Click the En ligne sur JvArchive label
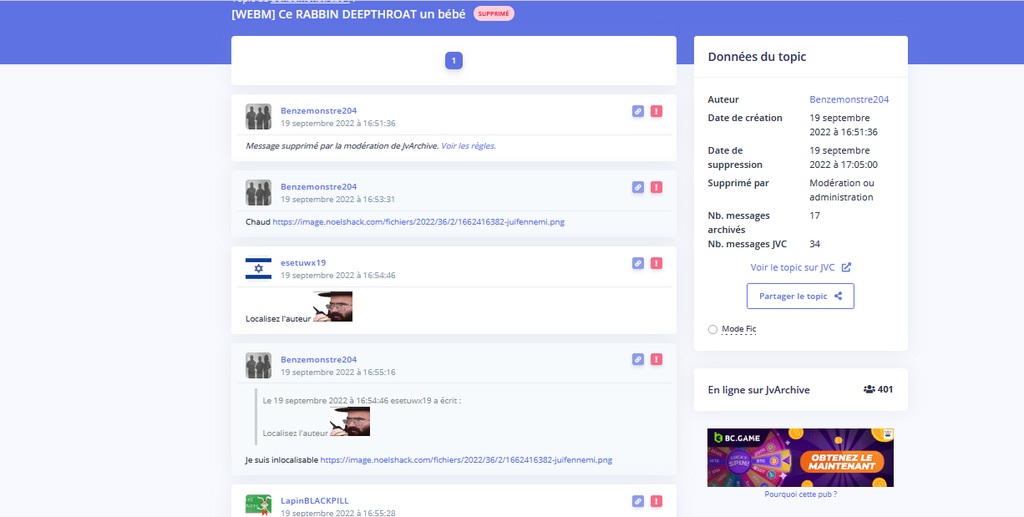Screen dimensions: 1024x517 coord(759,390)
